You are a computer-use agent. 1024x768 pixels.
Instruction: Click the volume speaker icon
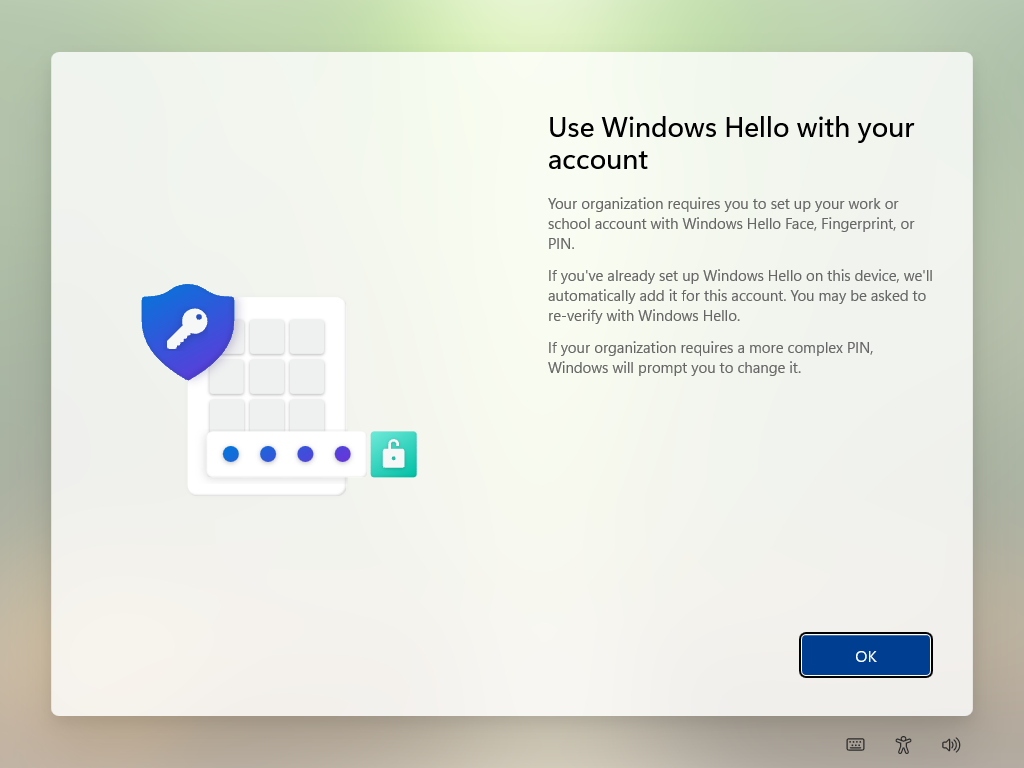tap(951, 744)
